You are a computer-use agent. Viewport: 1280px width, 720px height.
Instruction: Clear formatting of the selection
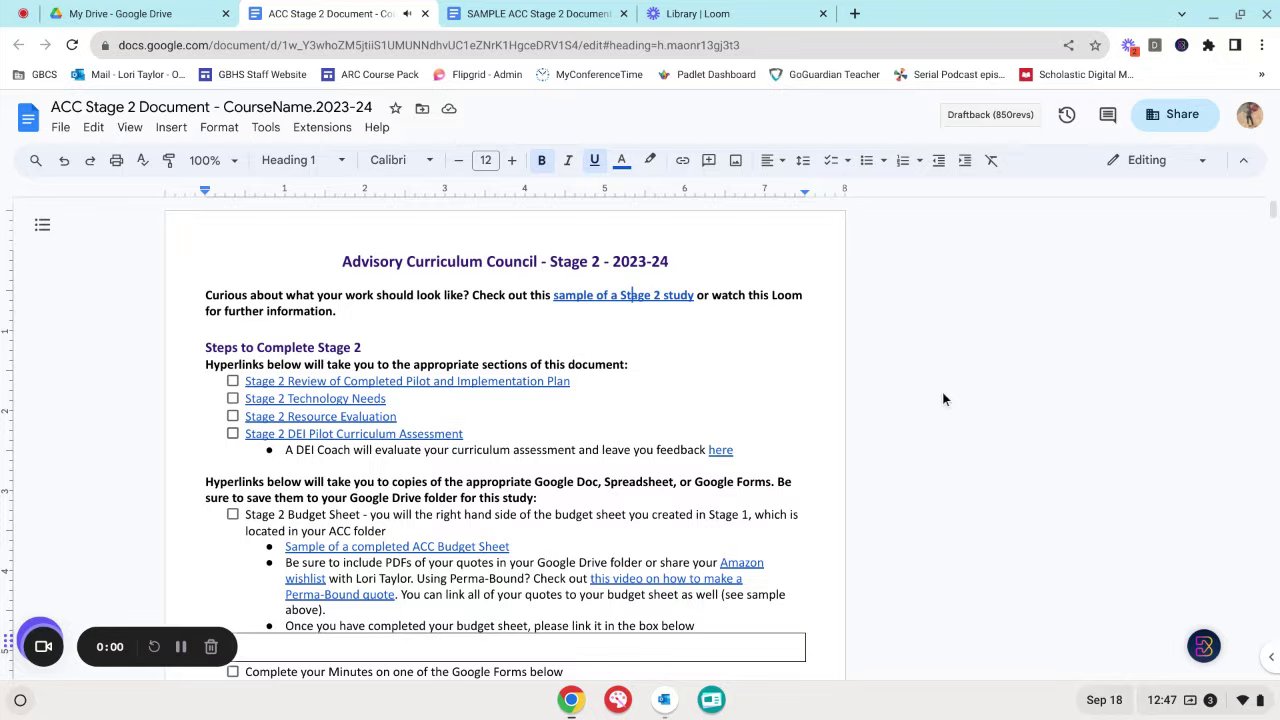point(992,160)
